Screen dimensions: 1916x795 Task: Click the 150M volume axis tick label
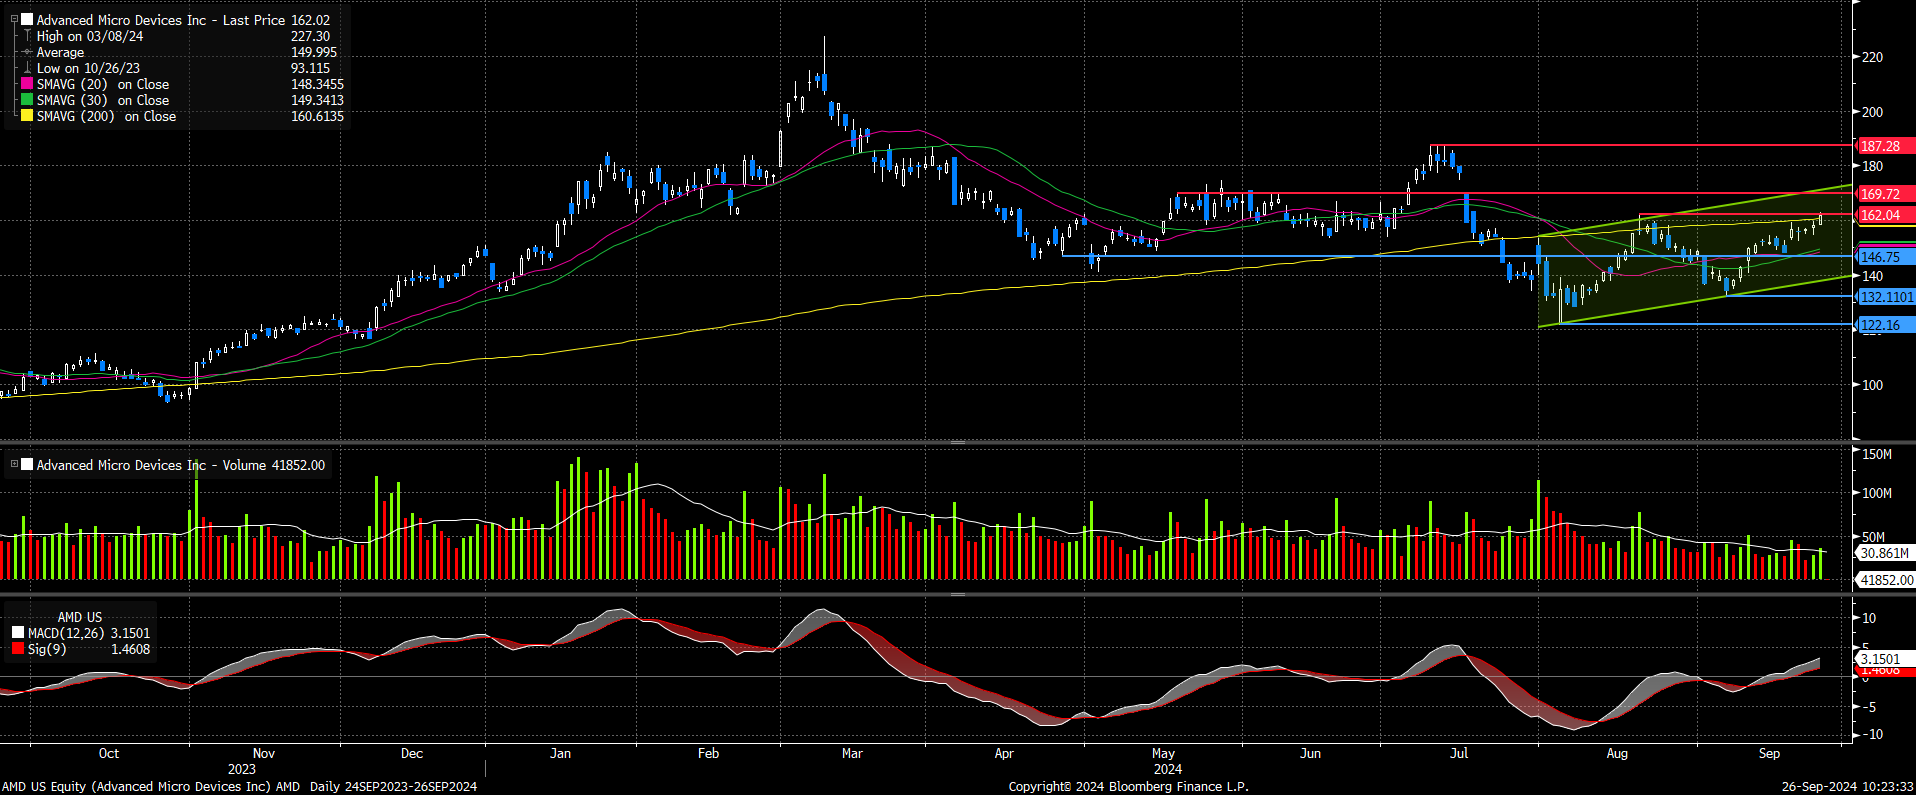[x=1877, y=454]
